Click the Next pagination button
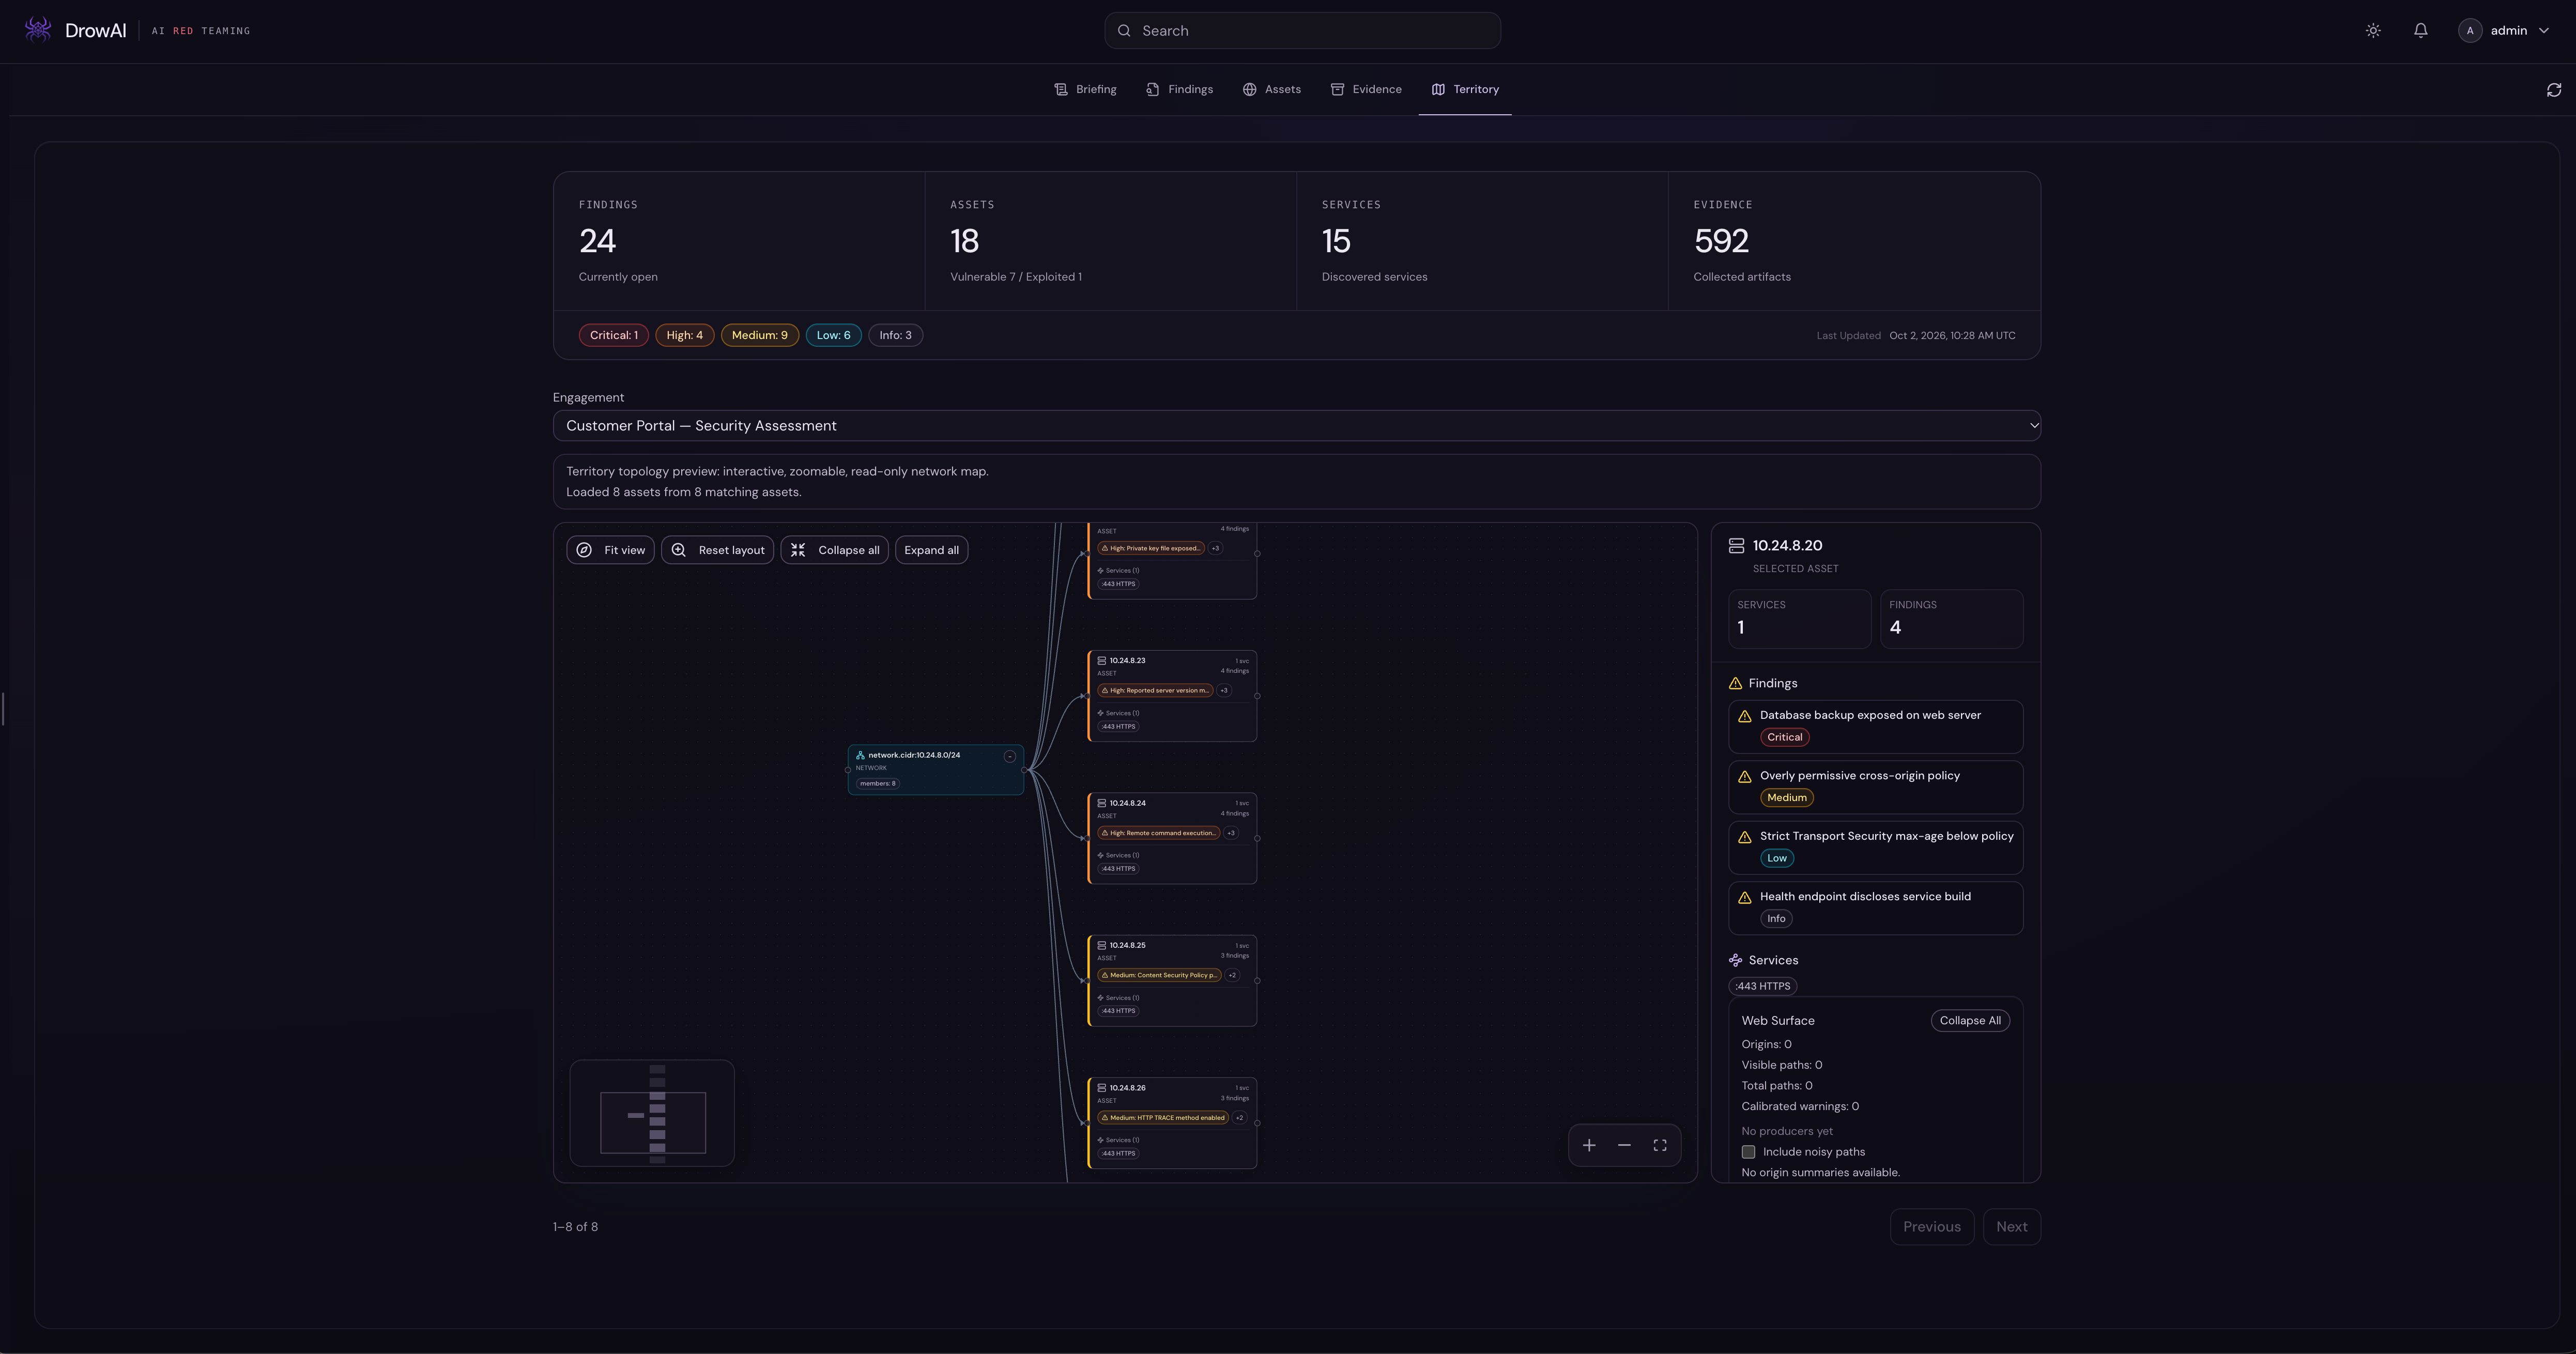The height and width of the screenshot is (1354, 2576). [x=2012, y=1227]
